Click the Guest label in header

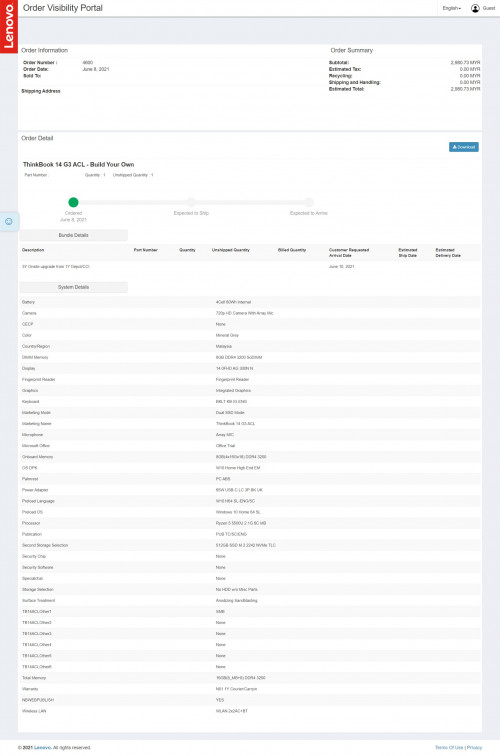coord(488,8)
